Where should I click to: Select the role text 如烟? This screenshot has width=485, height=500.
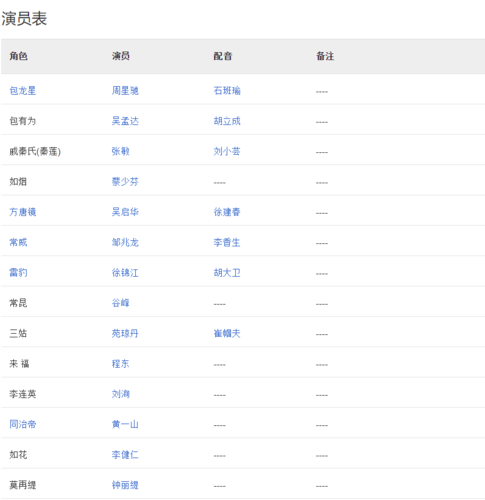pos(18,182)
